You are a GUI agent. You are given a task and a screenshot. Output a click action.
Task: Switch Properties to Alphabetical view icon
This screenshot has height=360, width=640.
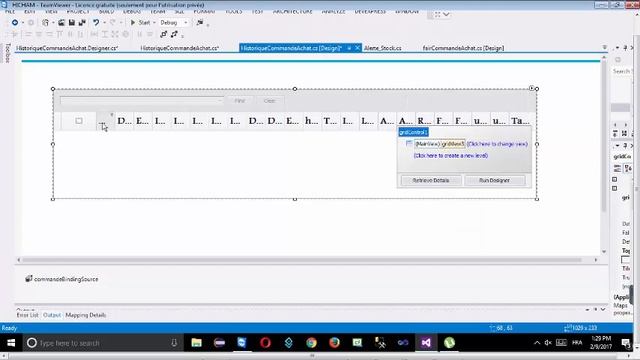click(628, 168)
